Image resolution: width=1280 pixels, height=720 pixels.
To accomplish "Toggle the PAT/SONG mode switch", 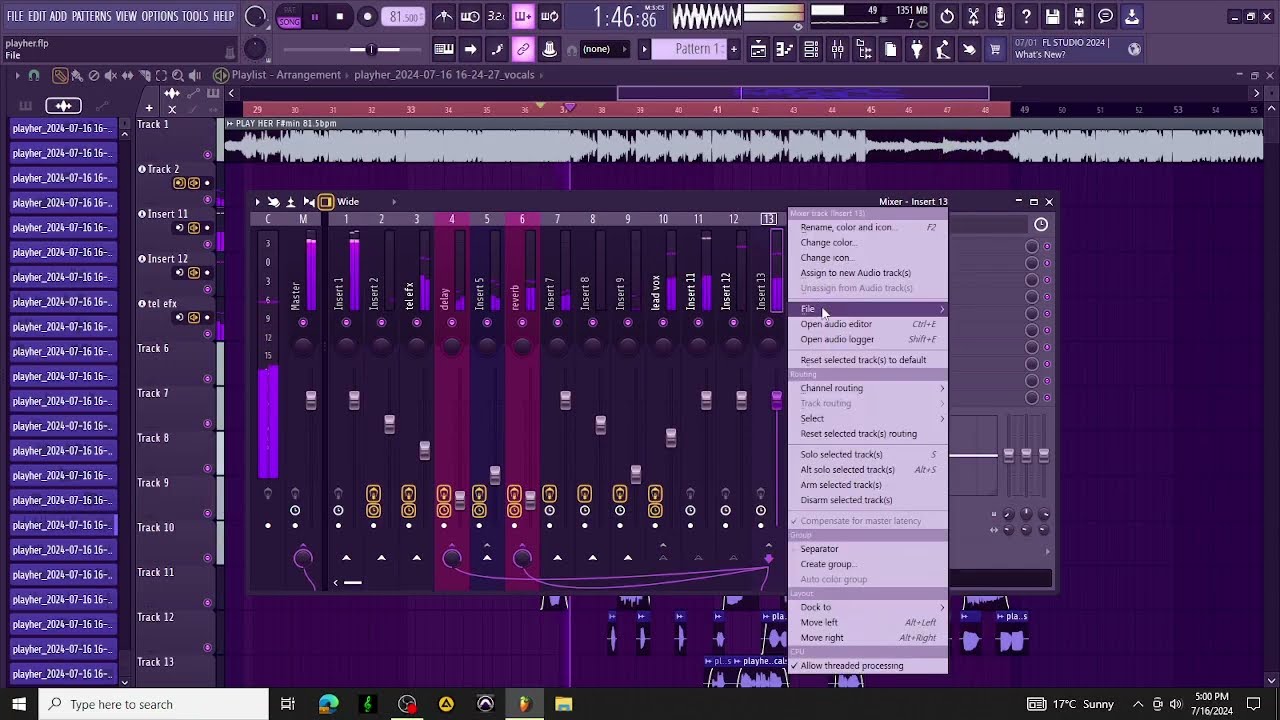I will [289, 16].
